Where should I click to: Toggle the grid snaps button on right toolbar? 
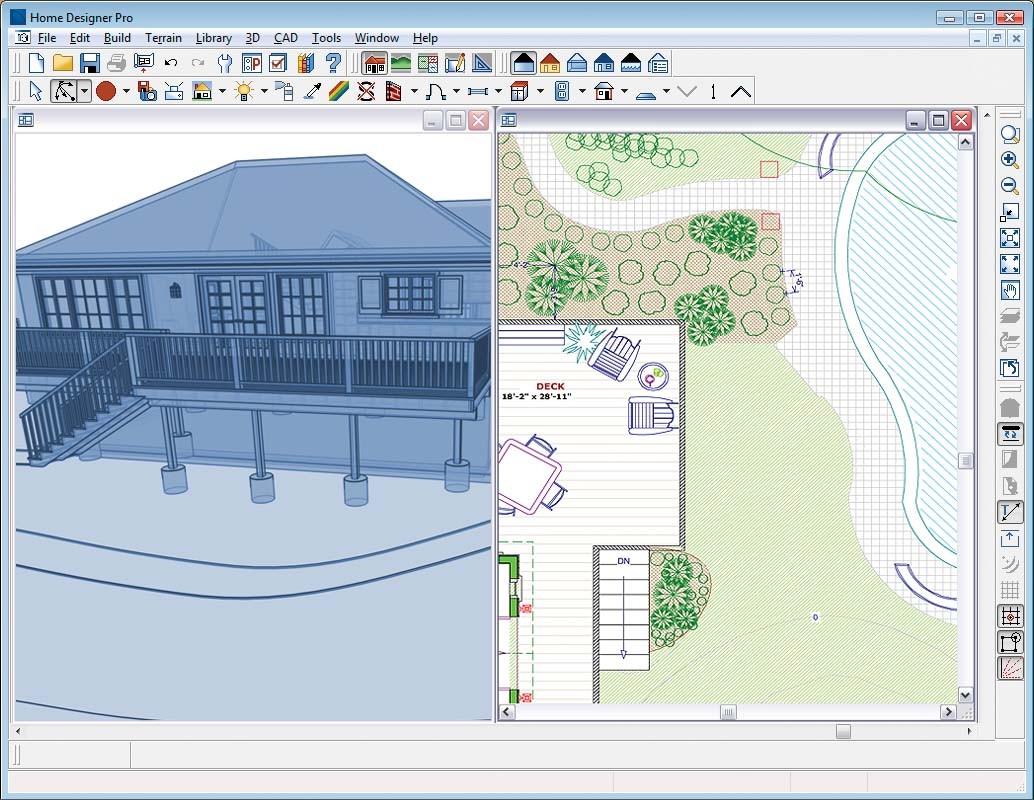(1009, 616)
